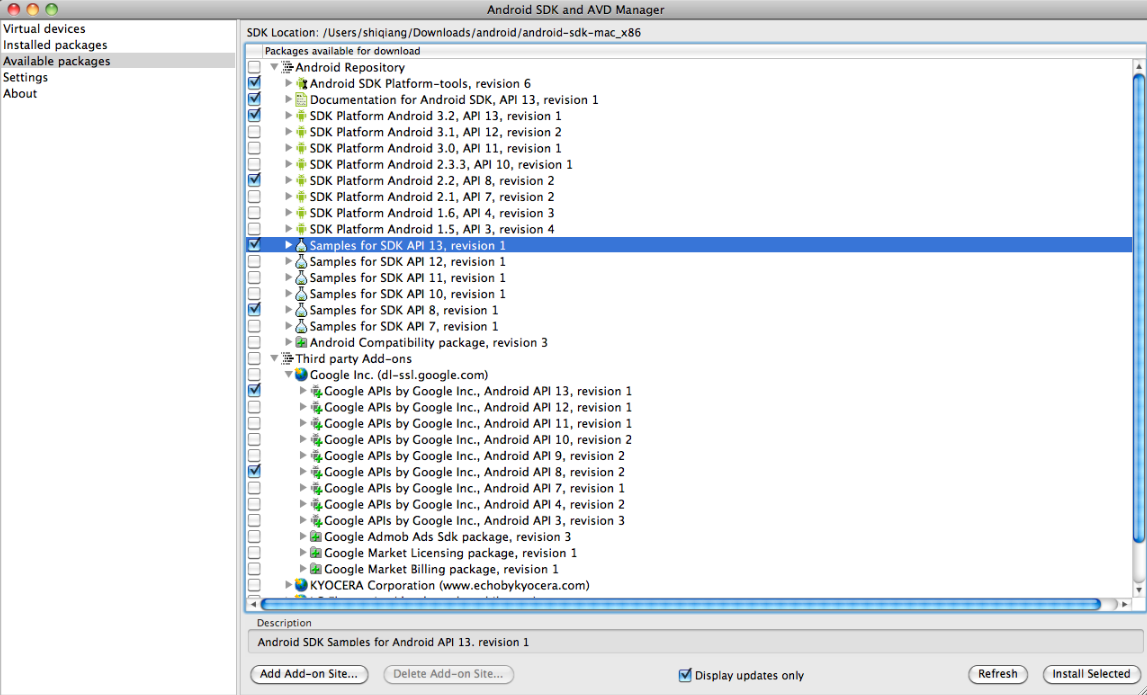This screenshot has width=1147, height=695.
Task: Click the flask icon for Samples API 8
Action: click(x=301, y=309)
